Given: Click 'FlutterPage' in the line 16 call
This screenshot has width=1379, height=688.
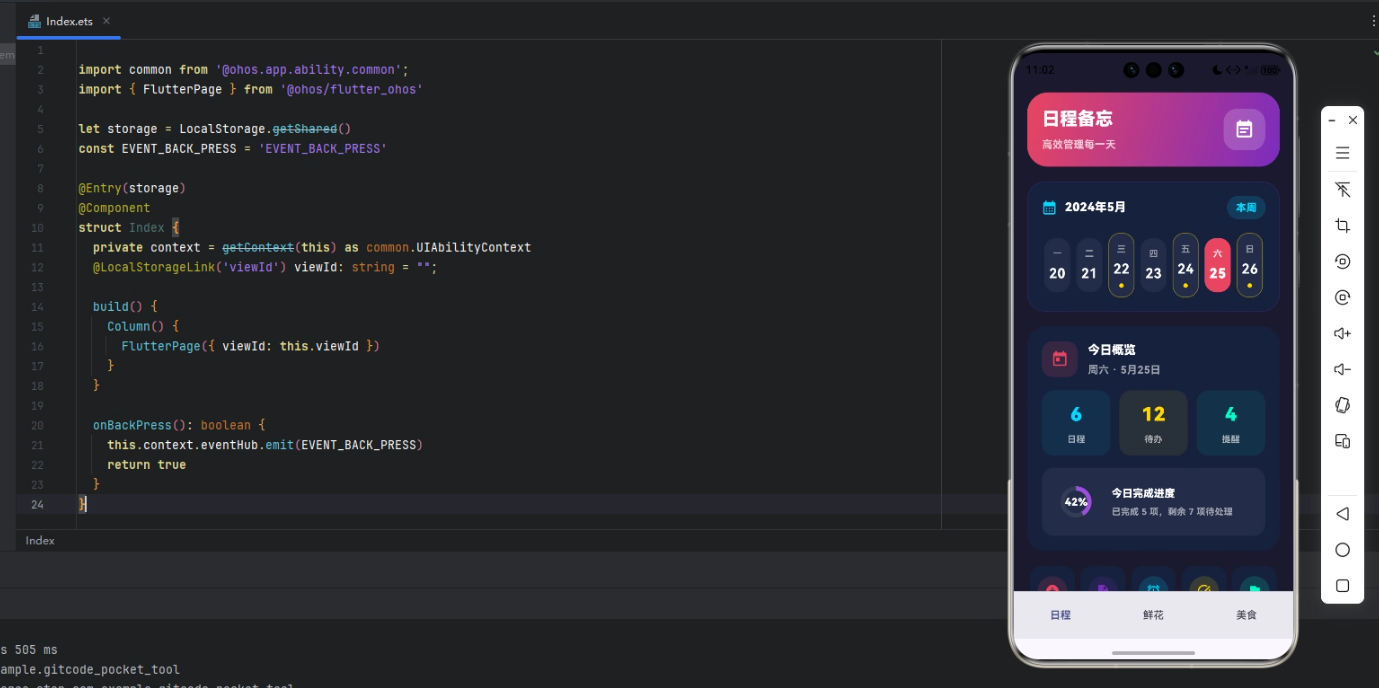Looking at the screenshot, I should pos(161,346).
